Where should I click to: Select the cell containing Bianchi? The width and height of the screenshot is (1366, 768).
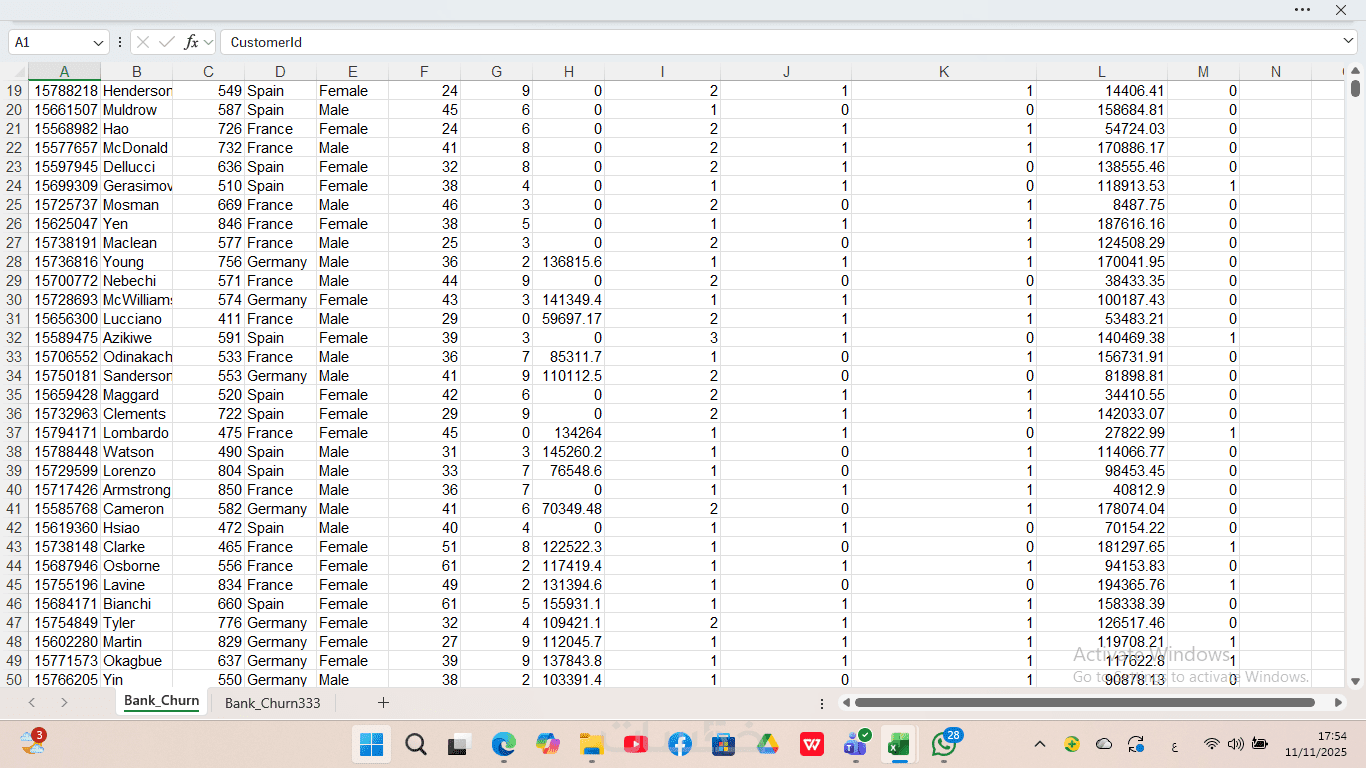137,604
